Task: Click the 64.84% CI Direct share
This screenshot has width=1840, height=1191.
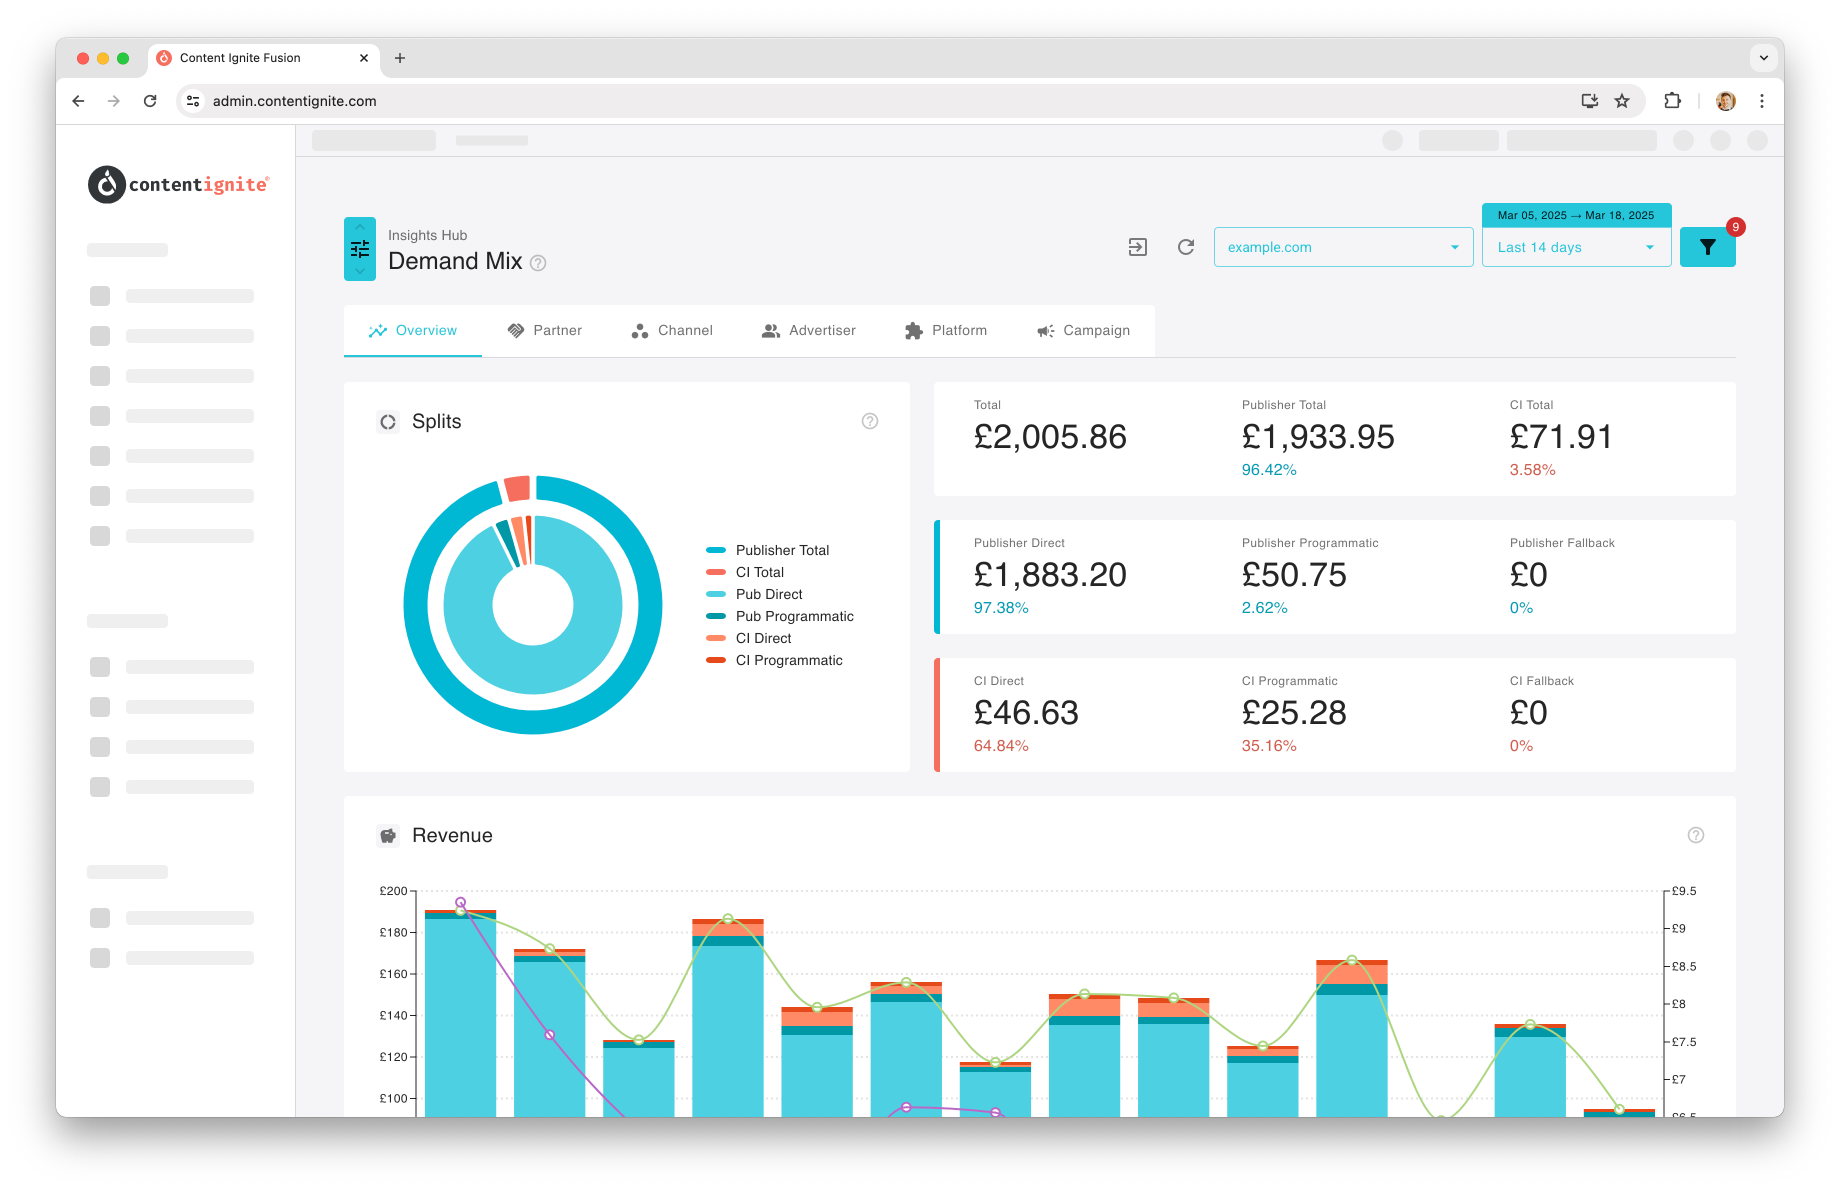Action: 1001,746
